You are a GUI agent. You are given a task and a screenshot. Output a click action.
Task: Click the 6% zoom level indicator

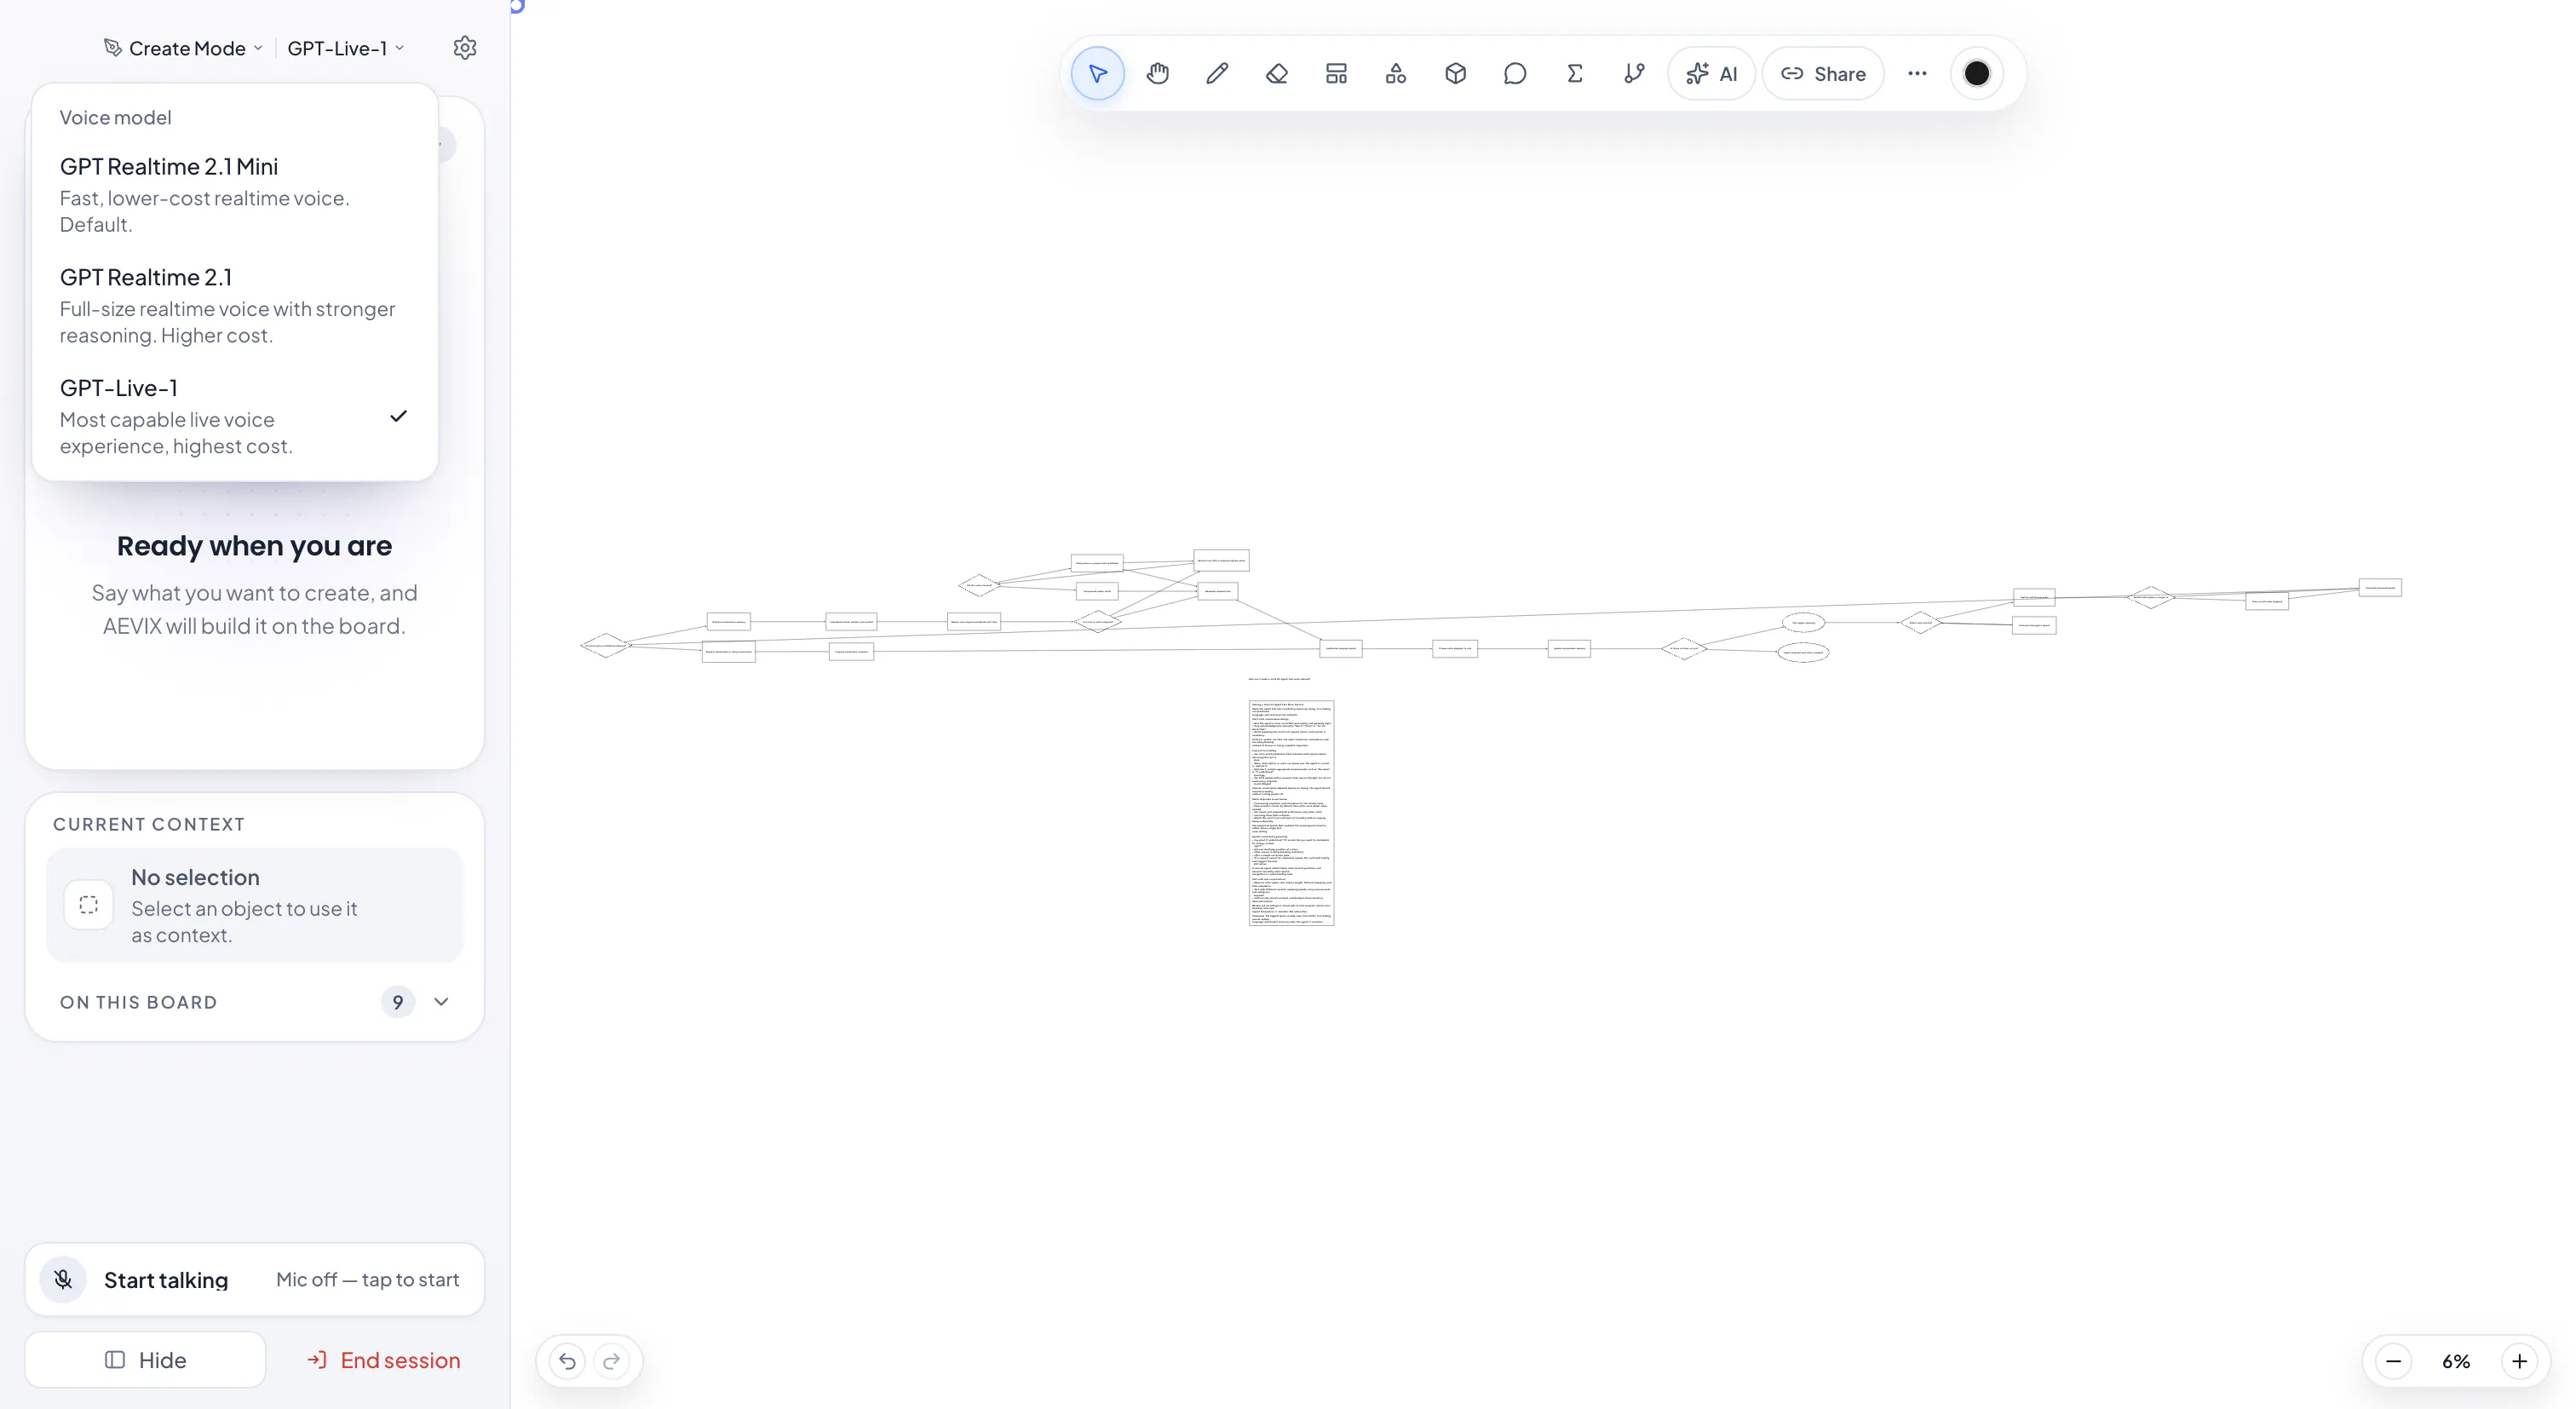coord(2456,1361)
